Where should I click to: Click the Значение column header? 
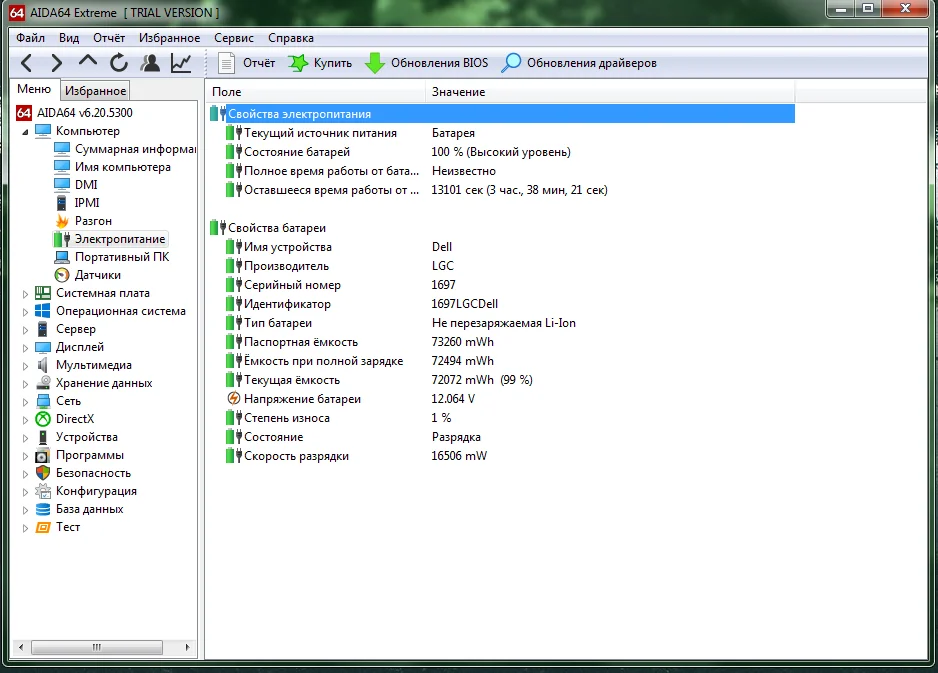pos(610,92)
